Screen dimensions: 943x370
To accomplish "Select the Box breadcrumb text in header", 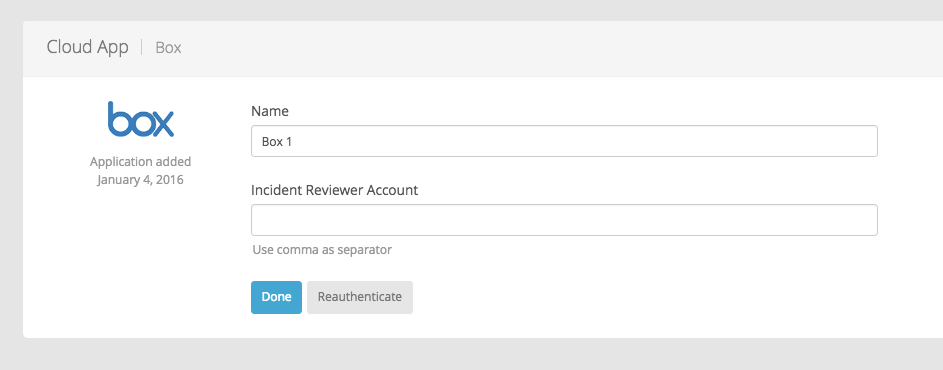I will (168, 48).
